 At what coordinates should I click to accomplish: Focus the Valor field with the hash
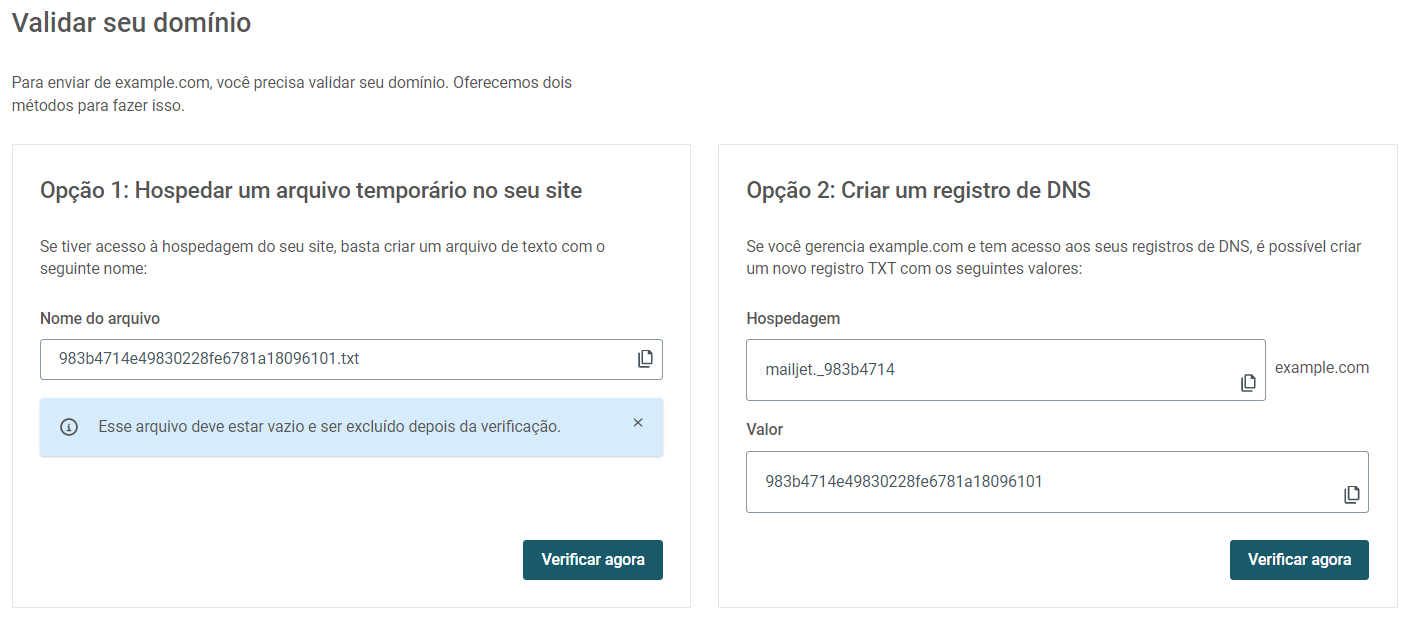pos(1057,482)
